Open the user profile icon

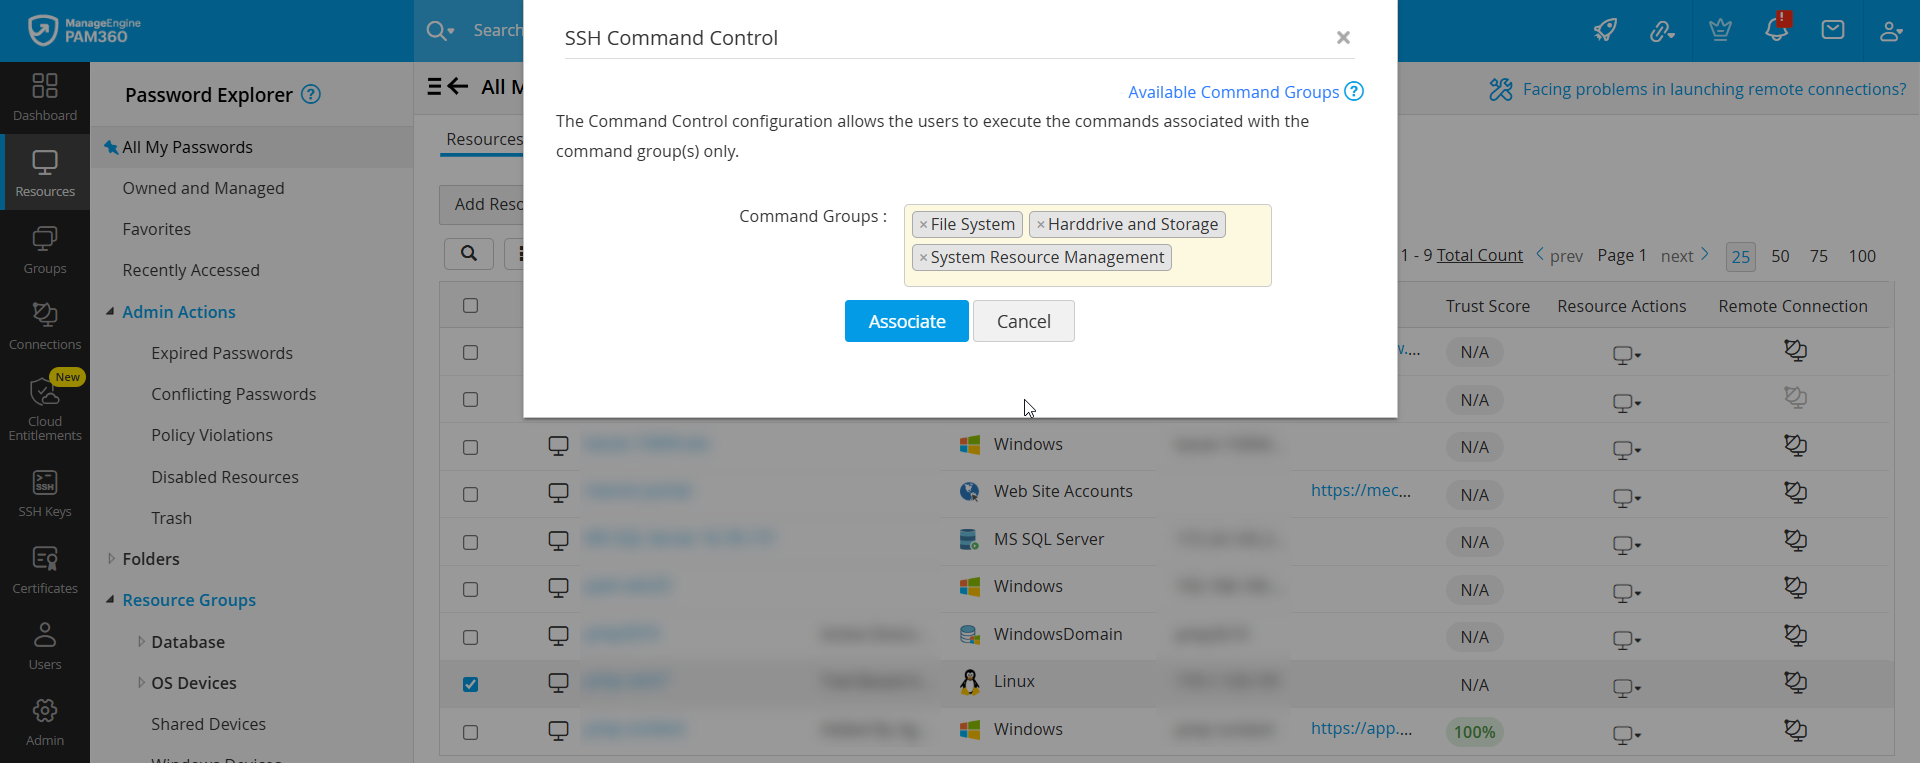[x=1890, y=31]
